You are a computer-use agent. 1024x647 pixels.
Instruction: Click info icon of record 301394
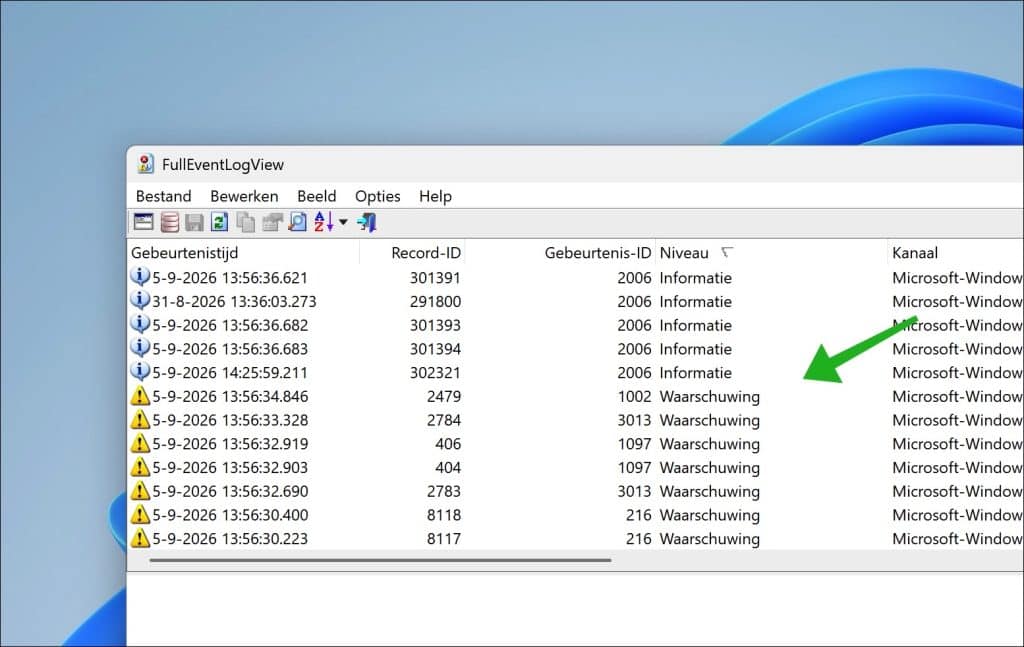pyautogui.click(x=140, y=348)
